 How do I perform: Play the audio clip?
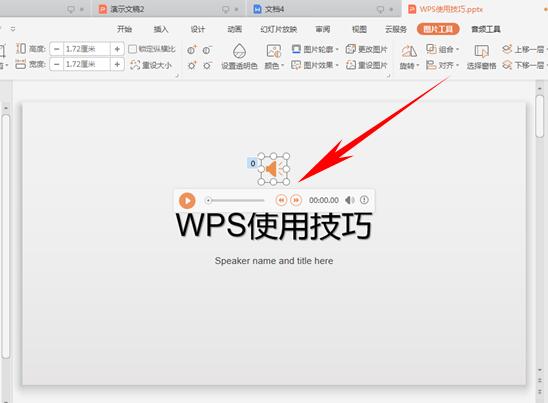coord(187,200)
